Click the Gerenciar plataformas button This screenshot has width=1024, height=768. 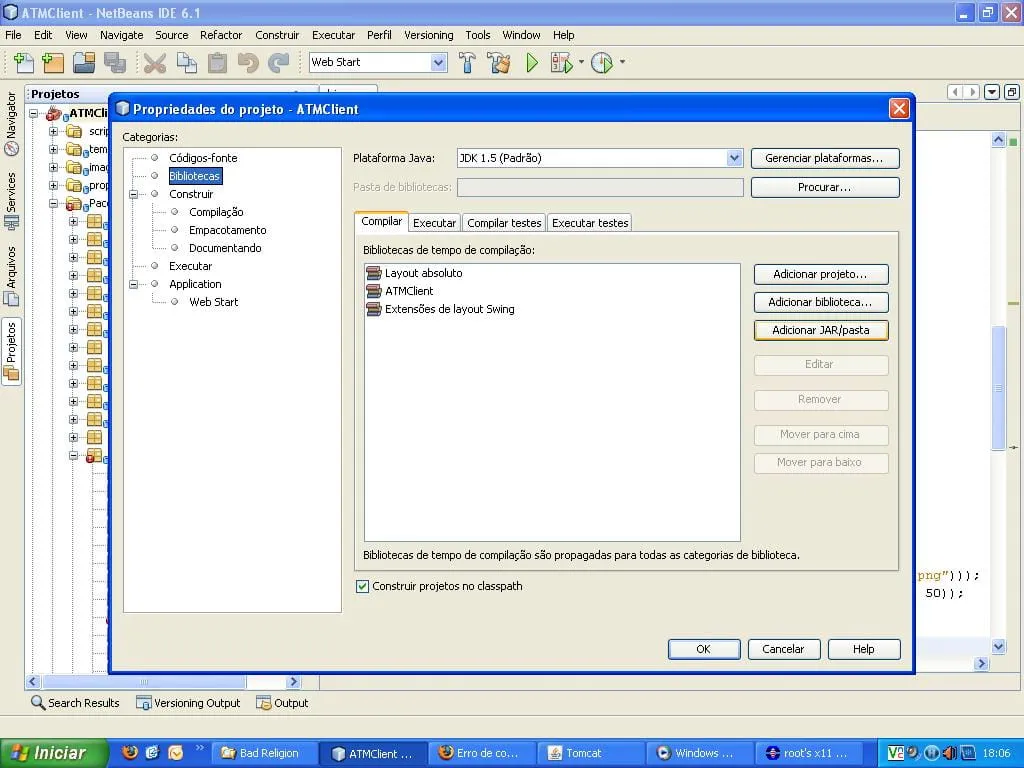[x=824, y=158]
